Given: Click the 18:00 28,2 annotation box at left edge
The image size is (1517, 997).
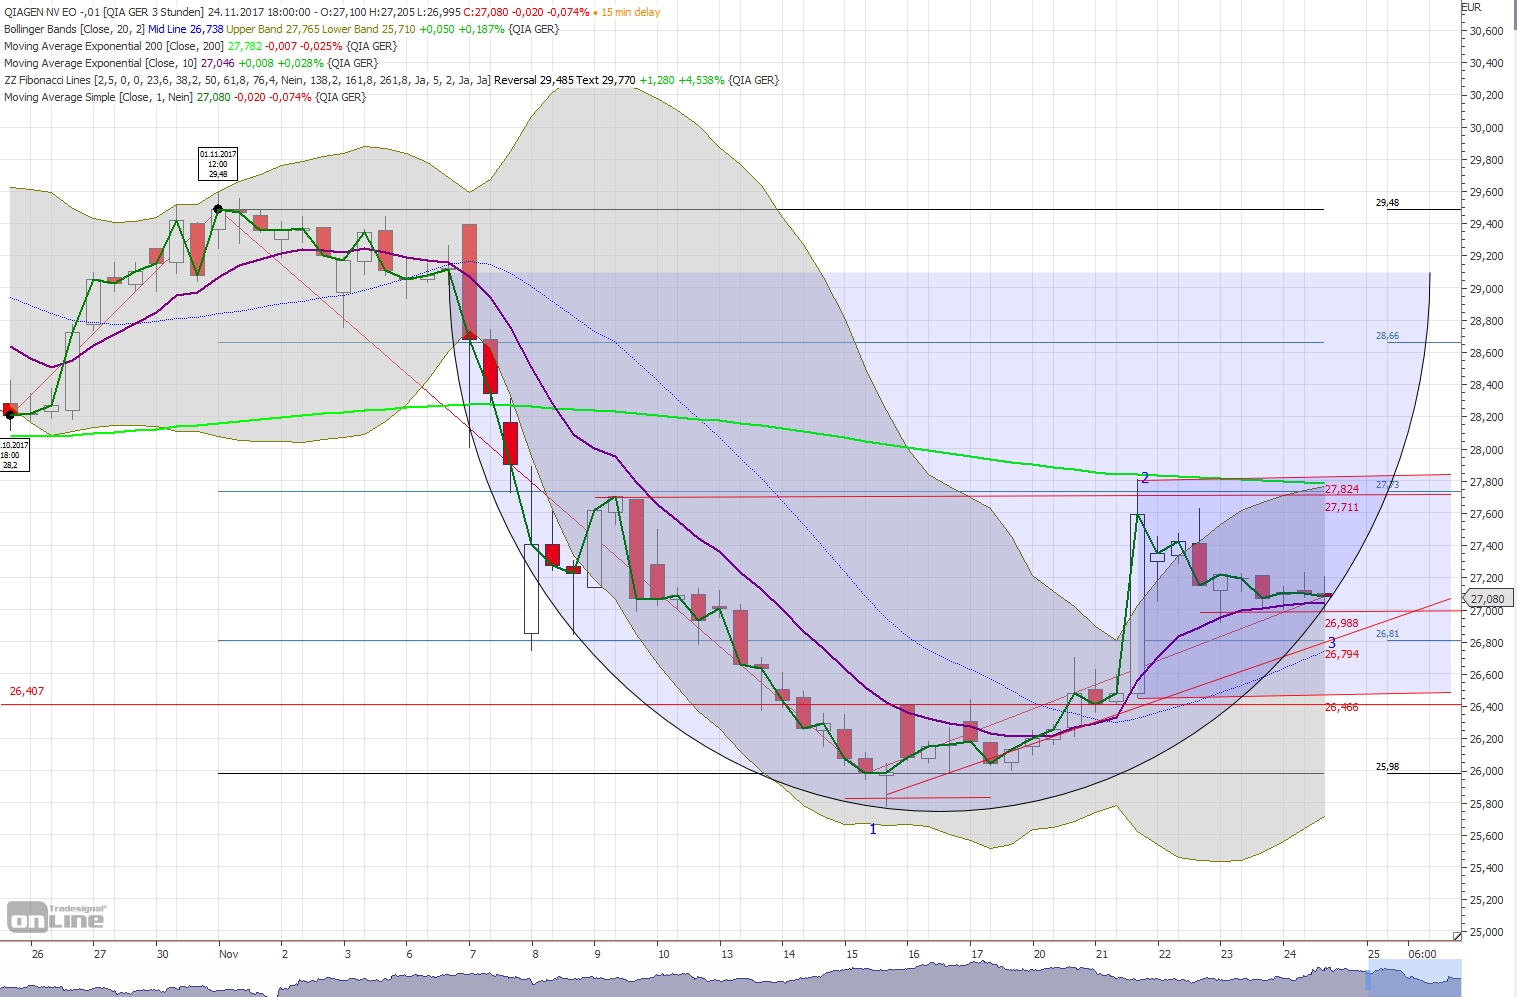Looking at the screenshot, I should (15, 455).
